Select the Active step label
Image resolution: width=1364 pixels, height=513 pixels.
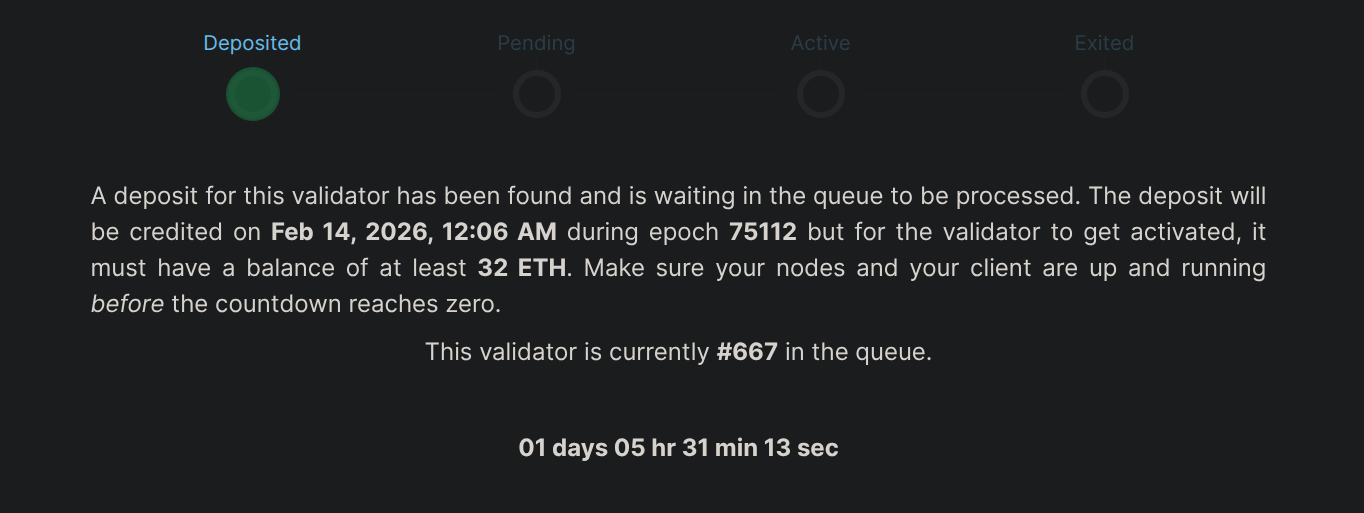[x=820, y=43]
